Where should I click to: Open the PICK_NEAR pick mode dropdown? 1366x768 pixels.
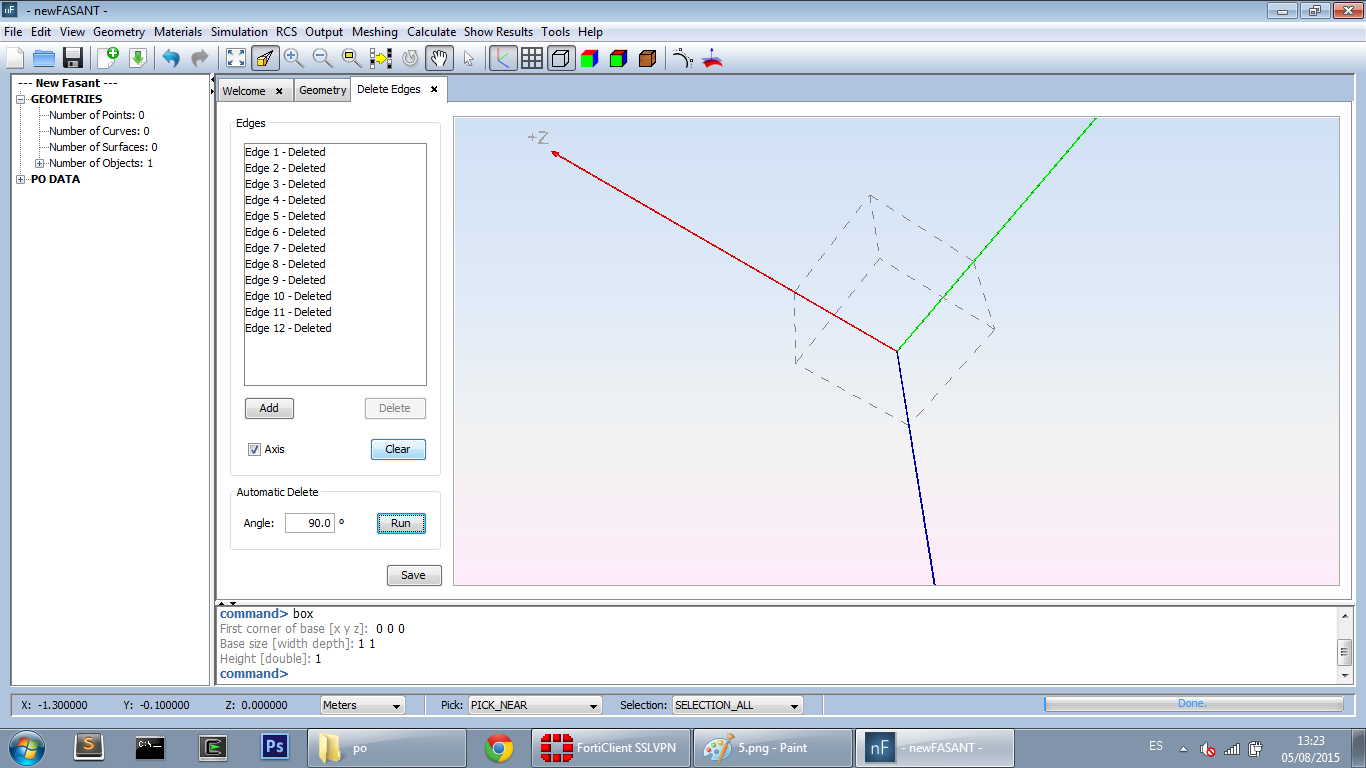point(535,705)
